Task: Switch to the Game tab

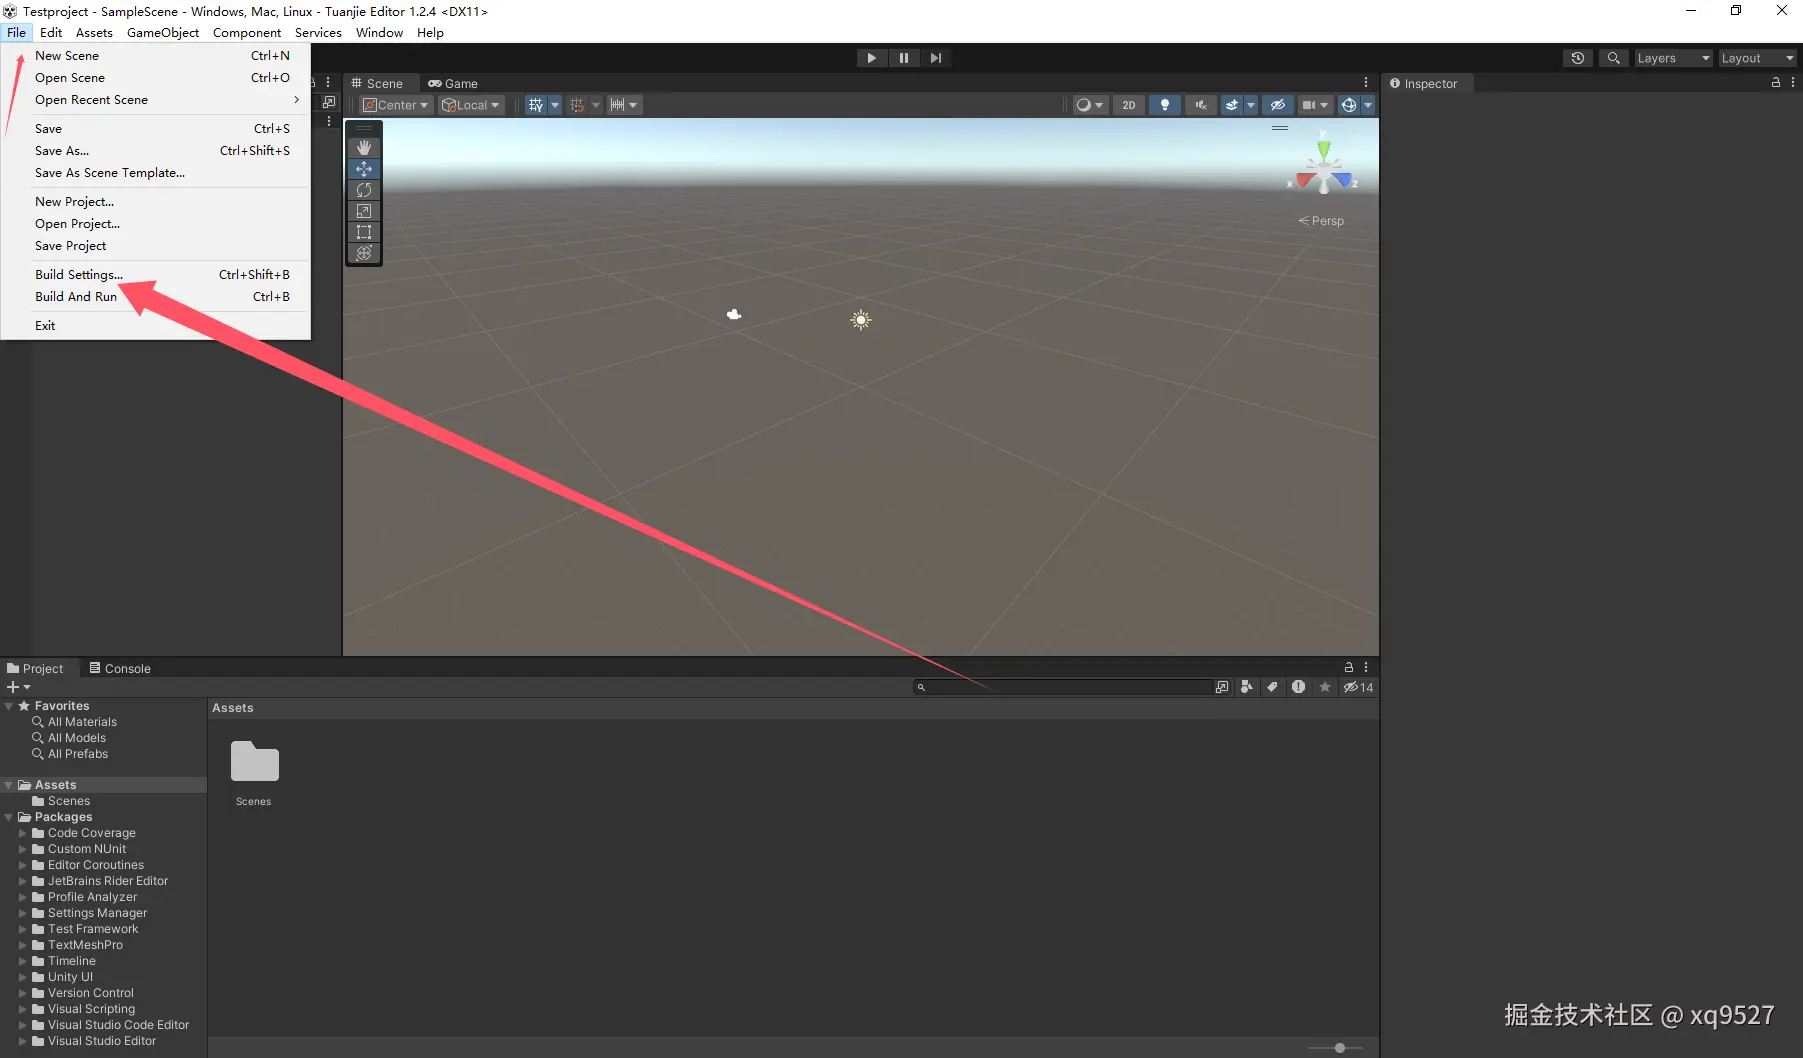Action: (x=453, y=83)
